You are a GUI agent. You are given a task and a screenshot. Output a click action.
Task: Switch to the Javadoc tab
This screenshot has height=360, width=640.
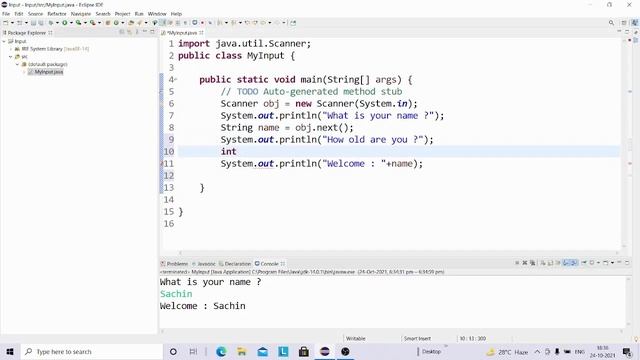click(204, 264)
